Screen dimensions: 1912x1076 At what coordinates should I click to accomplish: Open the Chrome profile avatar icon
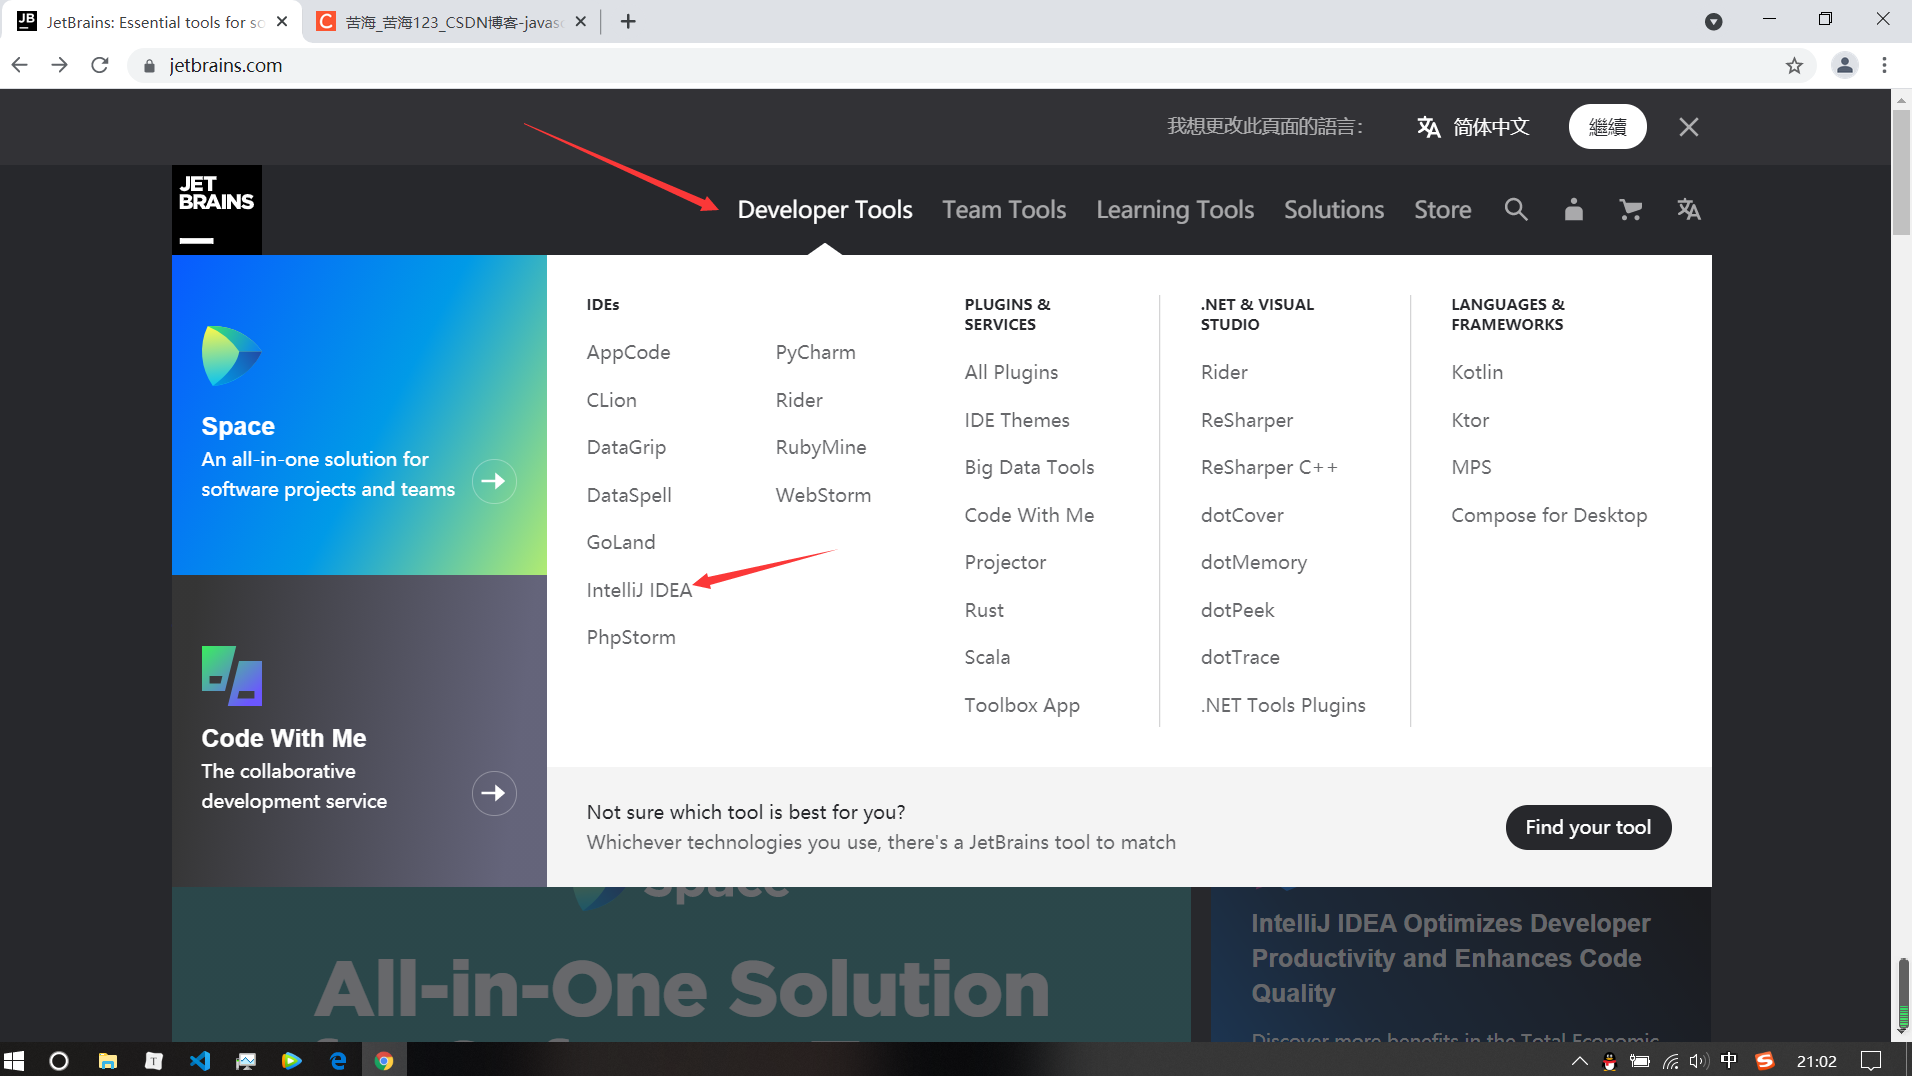(x=1845, y=65)
